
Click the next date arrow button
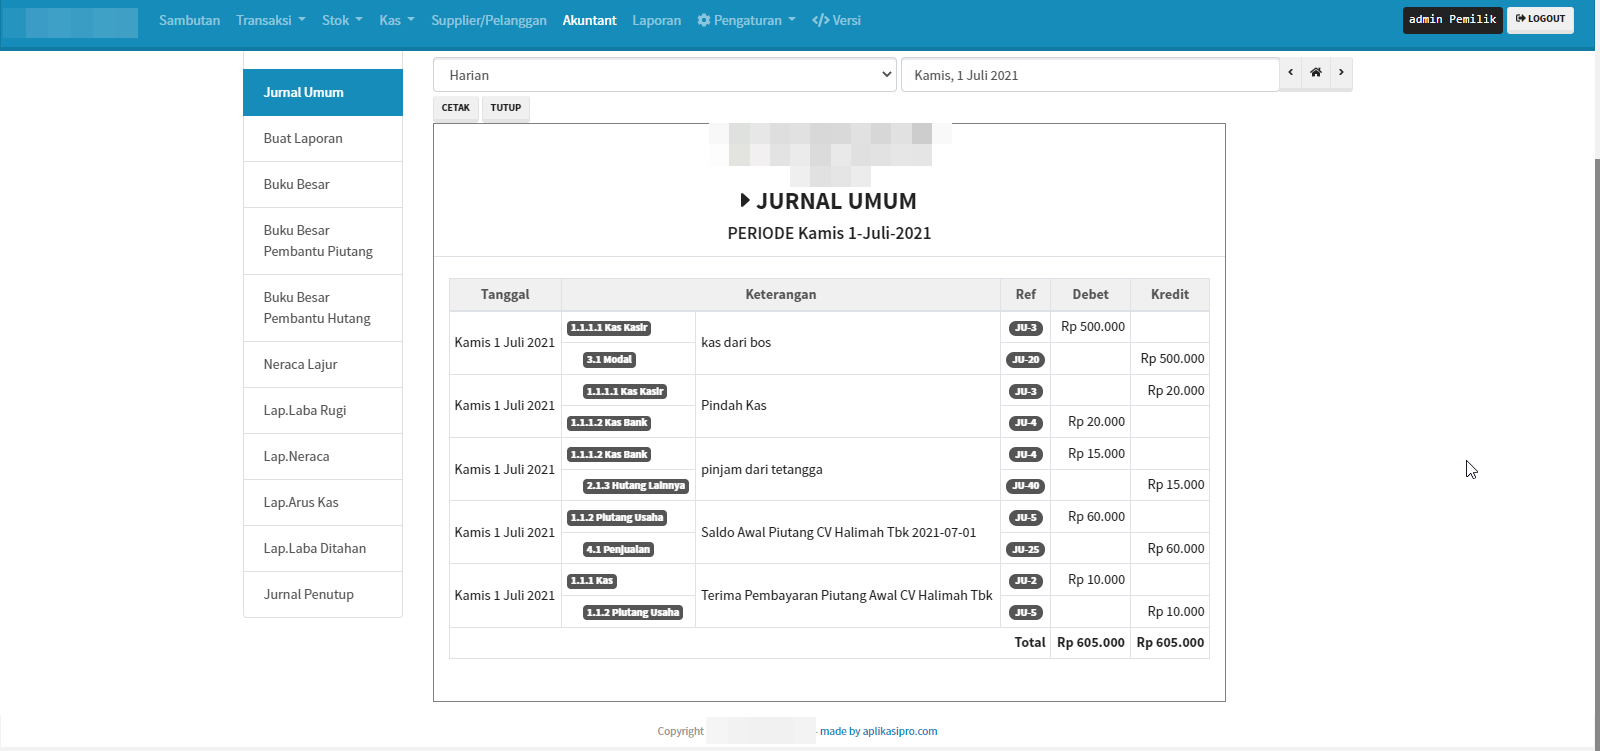(x=1341, y=73)
